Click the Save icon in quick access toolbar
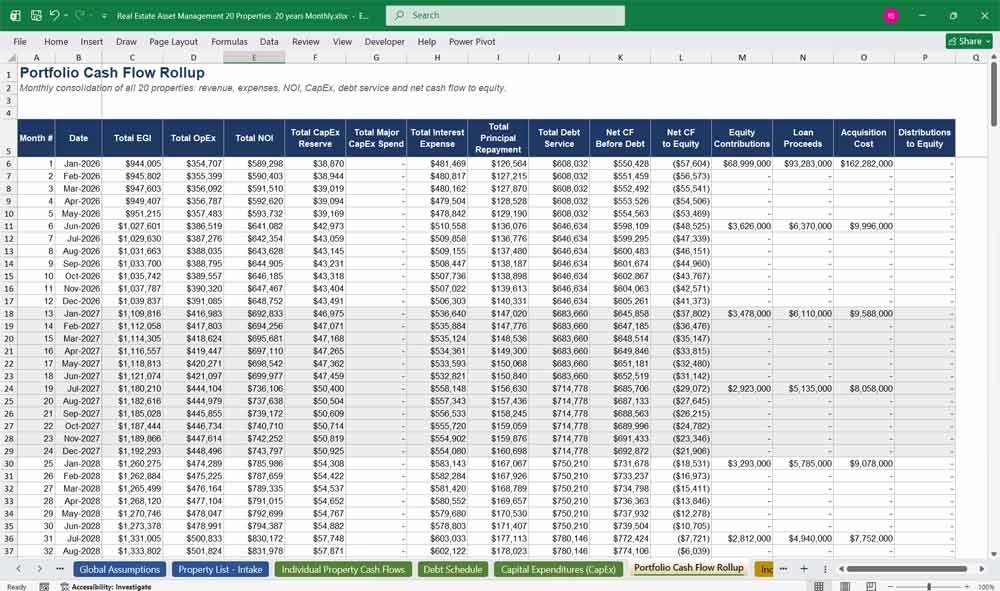The image size is (1000, 591). (36, 15)
